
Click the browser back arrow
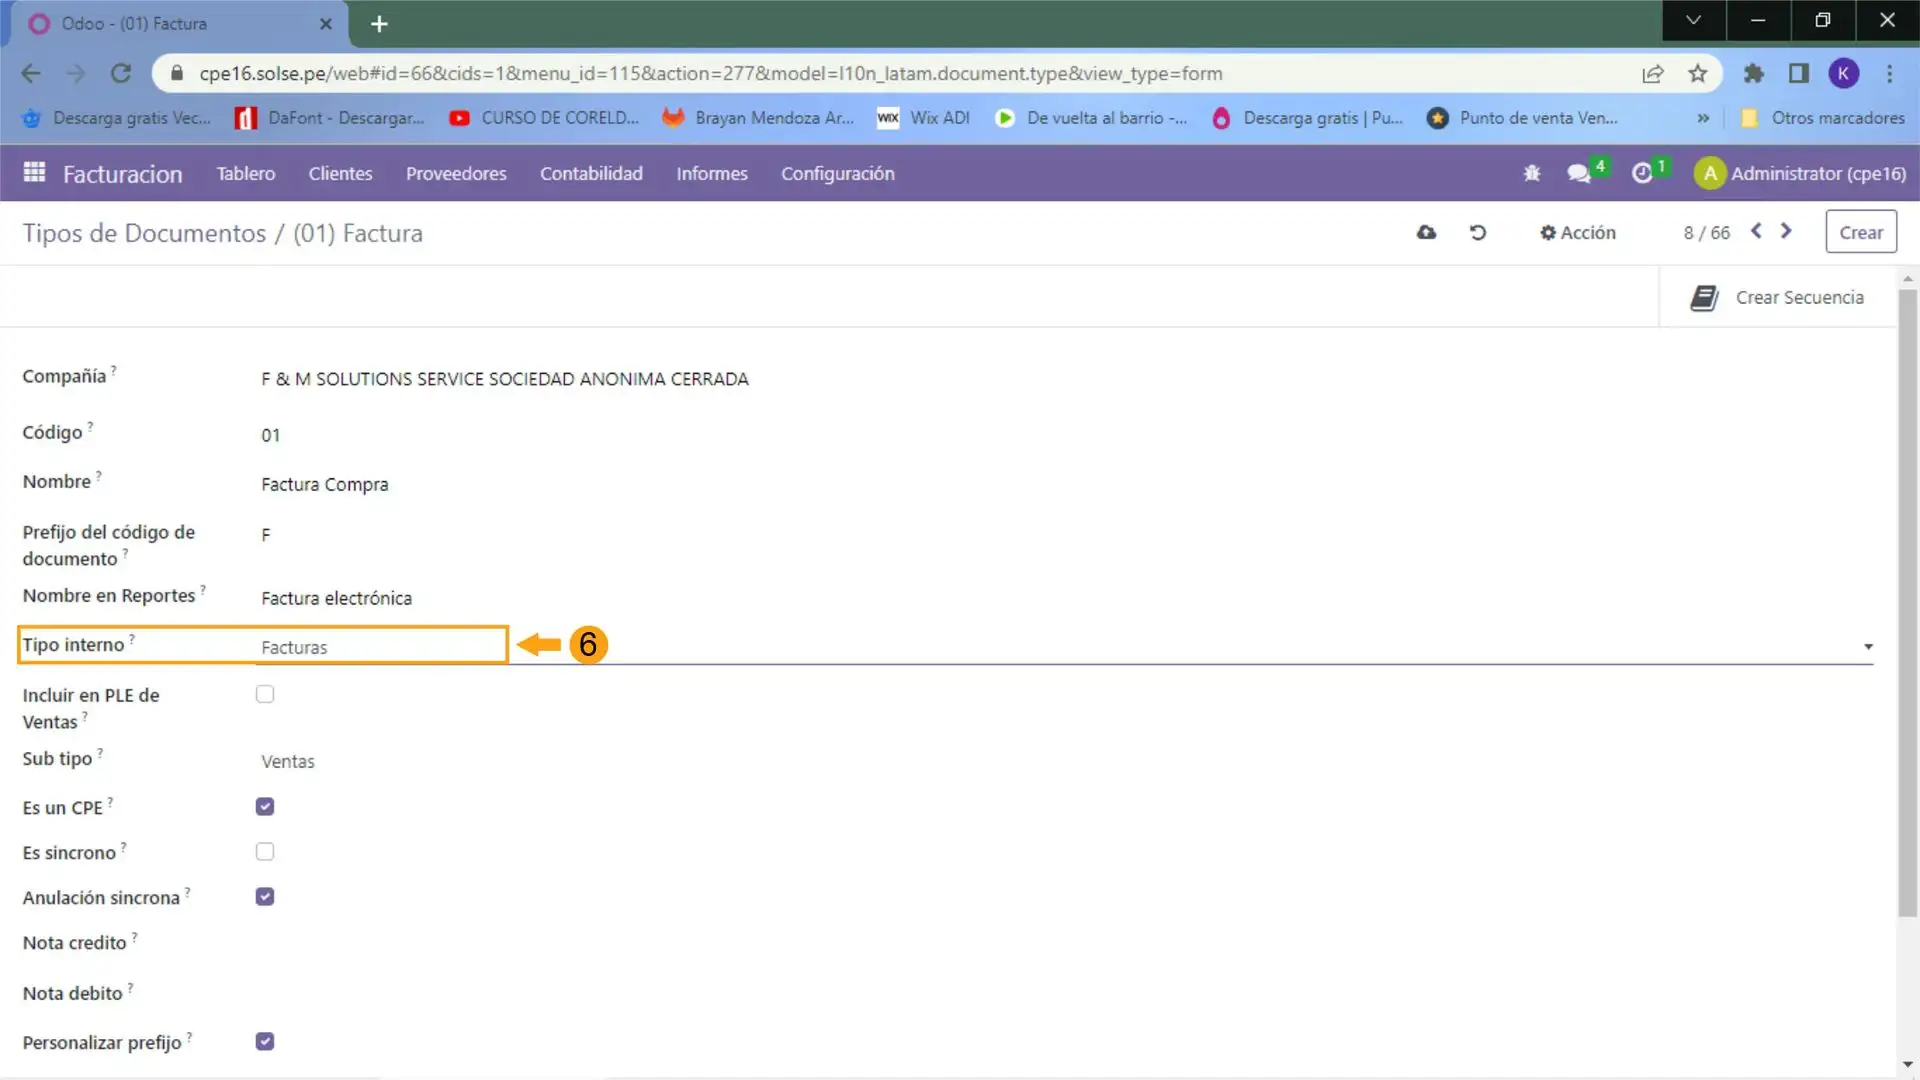point(31,73)
